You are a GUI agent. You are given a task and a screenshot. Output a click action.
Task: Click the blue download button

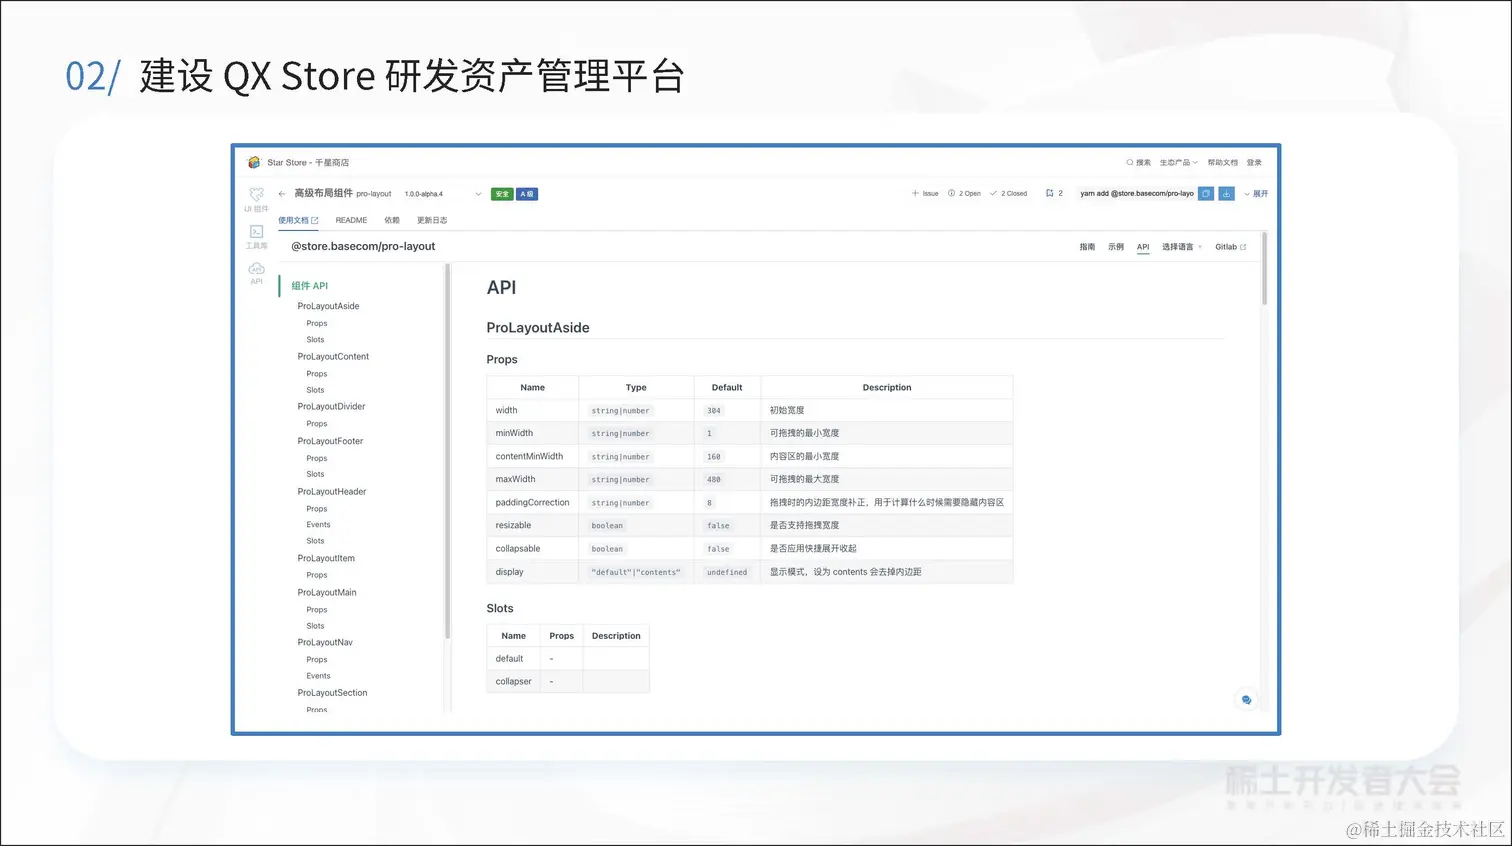1226,194
